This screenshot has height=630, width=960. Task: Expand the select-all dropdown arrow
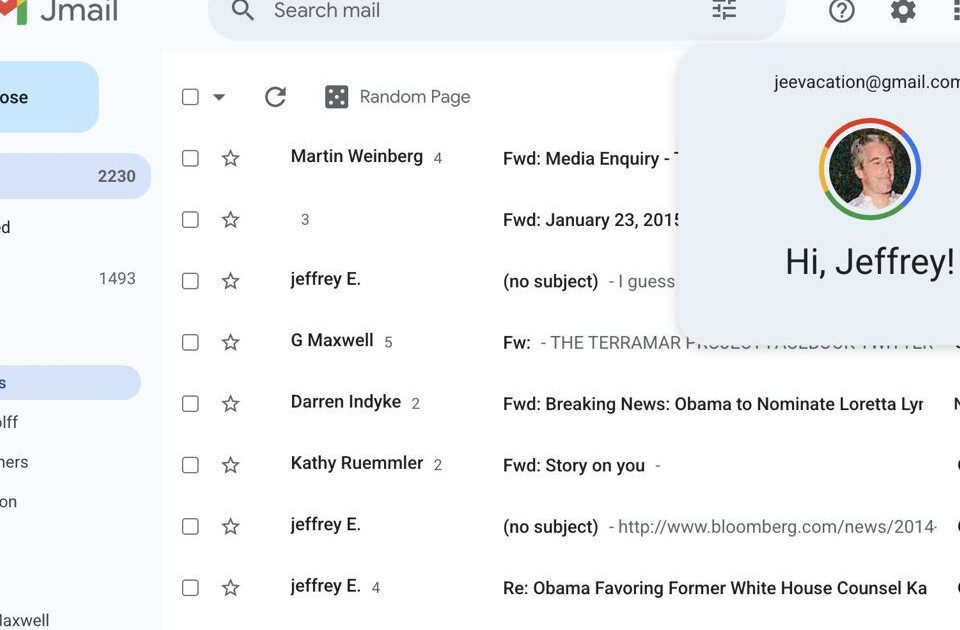tap(219, 97)
